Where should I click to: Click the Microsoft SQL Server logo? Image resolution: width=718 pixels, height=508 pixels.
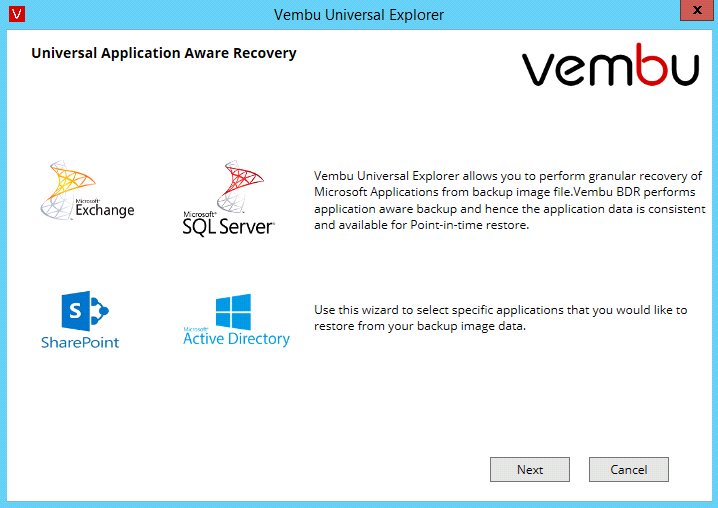[228, 198]
